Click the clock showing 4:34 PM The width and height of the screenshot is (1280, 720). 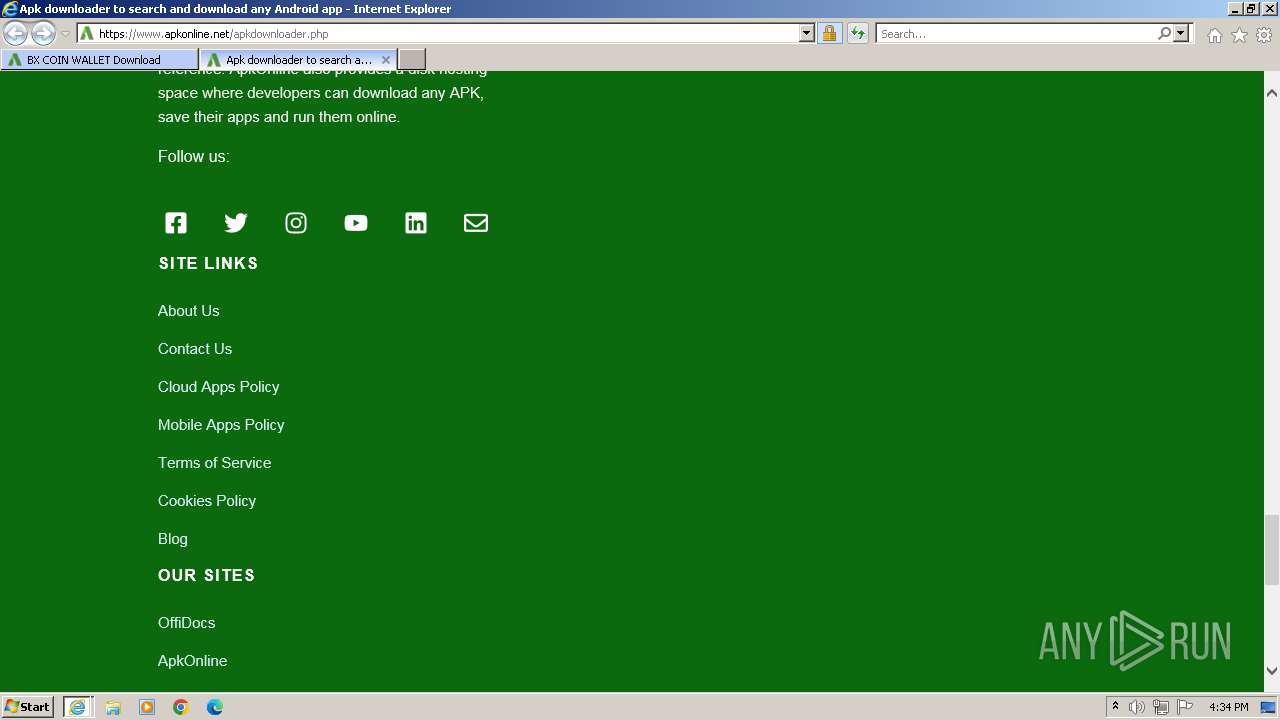click(x=1228, y=707)
